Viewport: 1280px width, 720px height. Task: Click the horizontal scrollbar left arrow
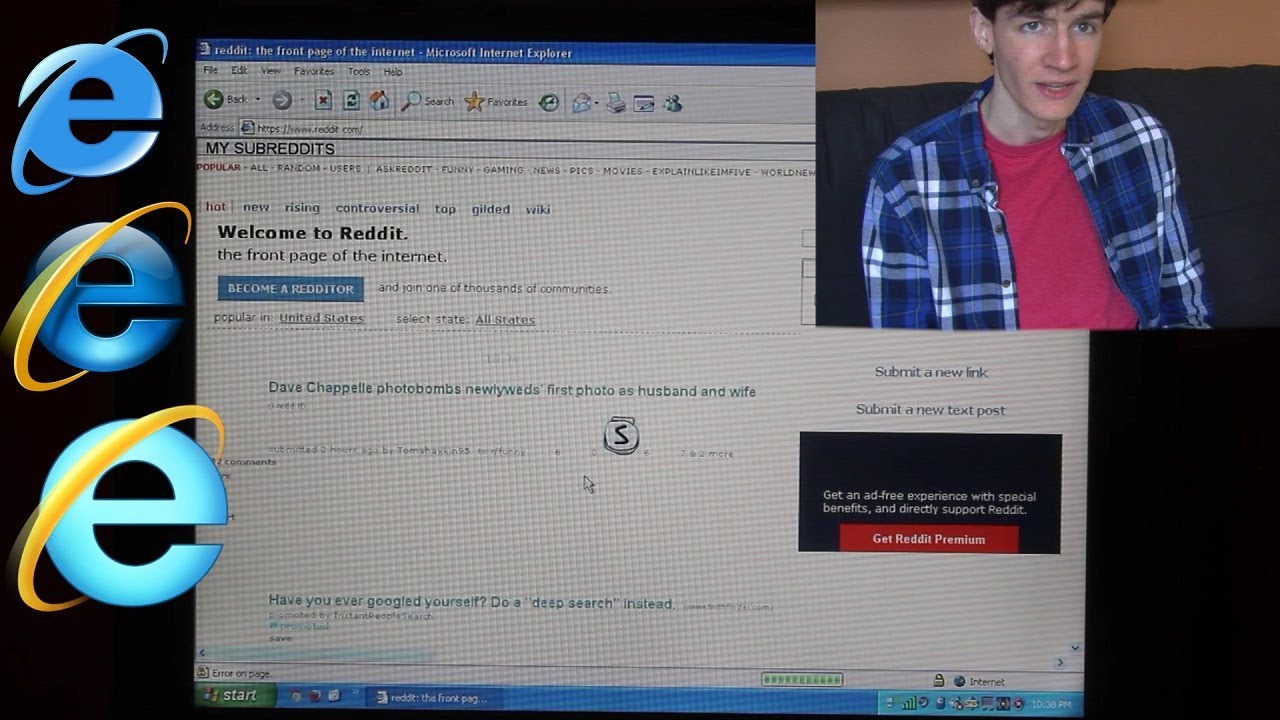coord(202,653)
